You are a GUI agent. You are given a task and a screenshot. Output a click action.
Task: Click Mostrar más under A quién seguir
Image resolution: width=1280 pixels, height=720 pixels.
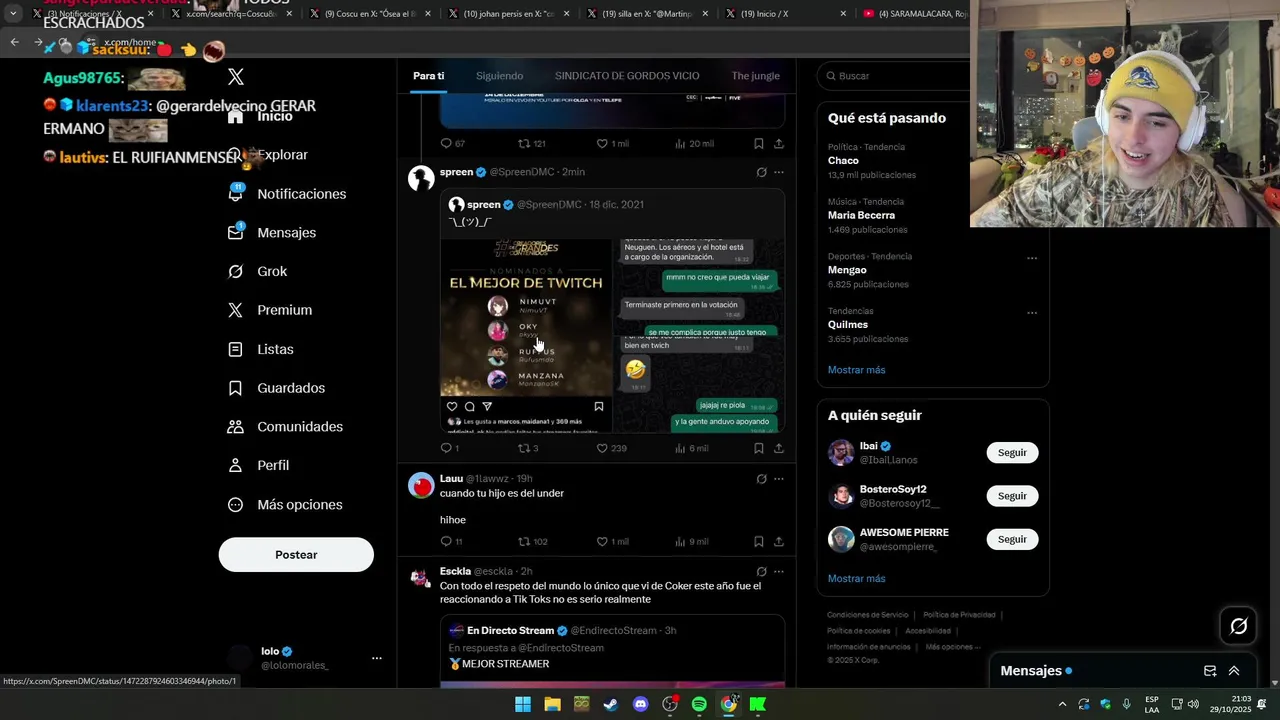click(x=856, y=579)
